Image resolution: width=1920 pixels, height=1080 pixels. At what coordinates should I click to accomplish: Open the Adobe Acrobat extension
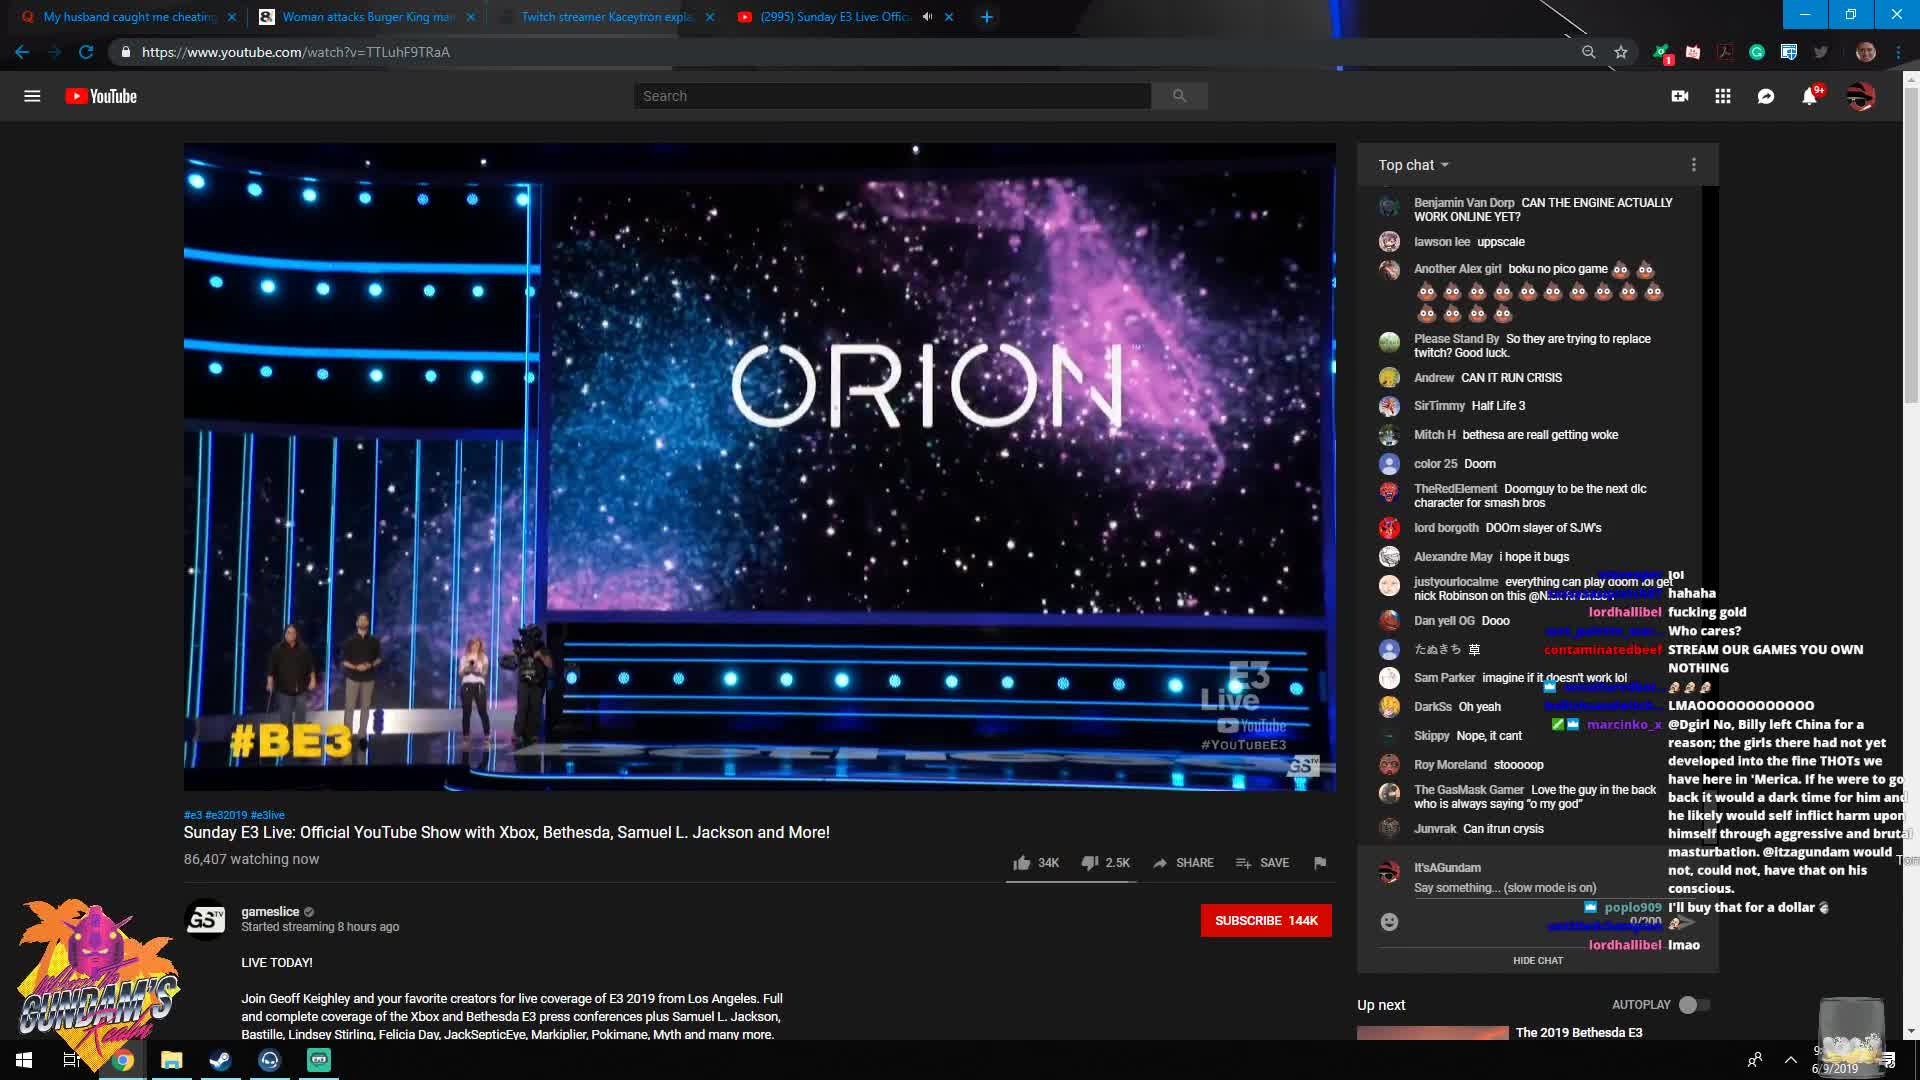coord(1725,52)
